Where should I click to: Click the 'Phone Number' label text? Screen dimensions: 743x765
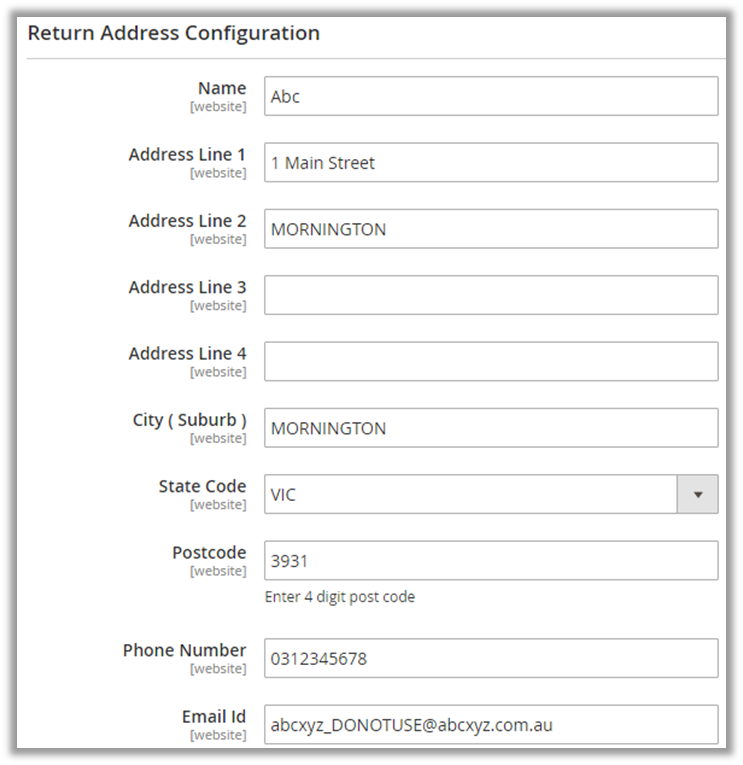pos(184,650)
